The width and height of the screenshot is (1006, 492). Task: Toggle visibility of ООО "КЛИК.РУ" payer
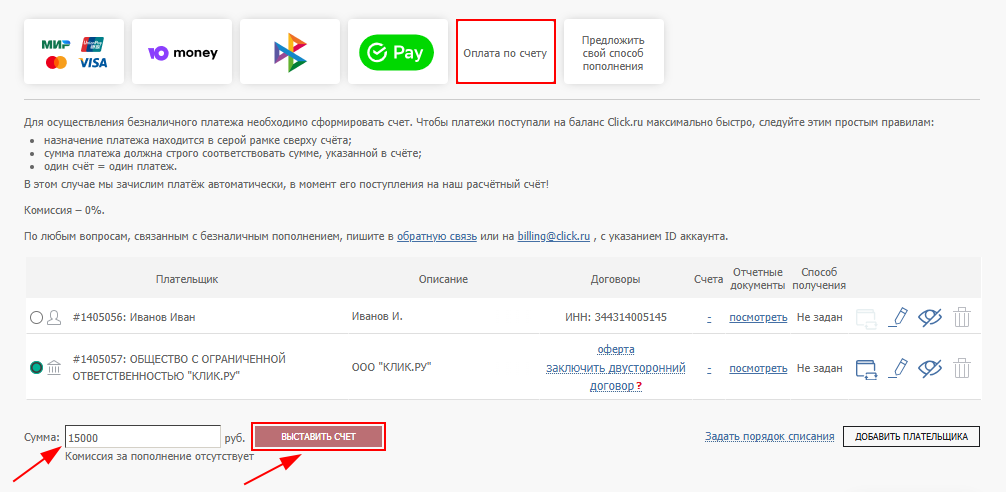[x=931, y=368]
